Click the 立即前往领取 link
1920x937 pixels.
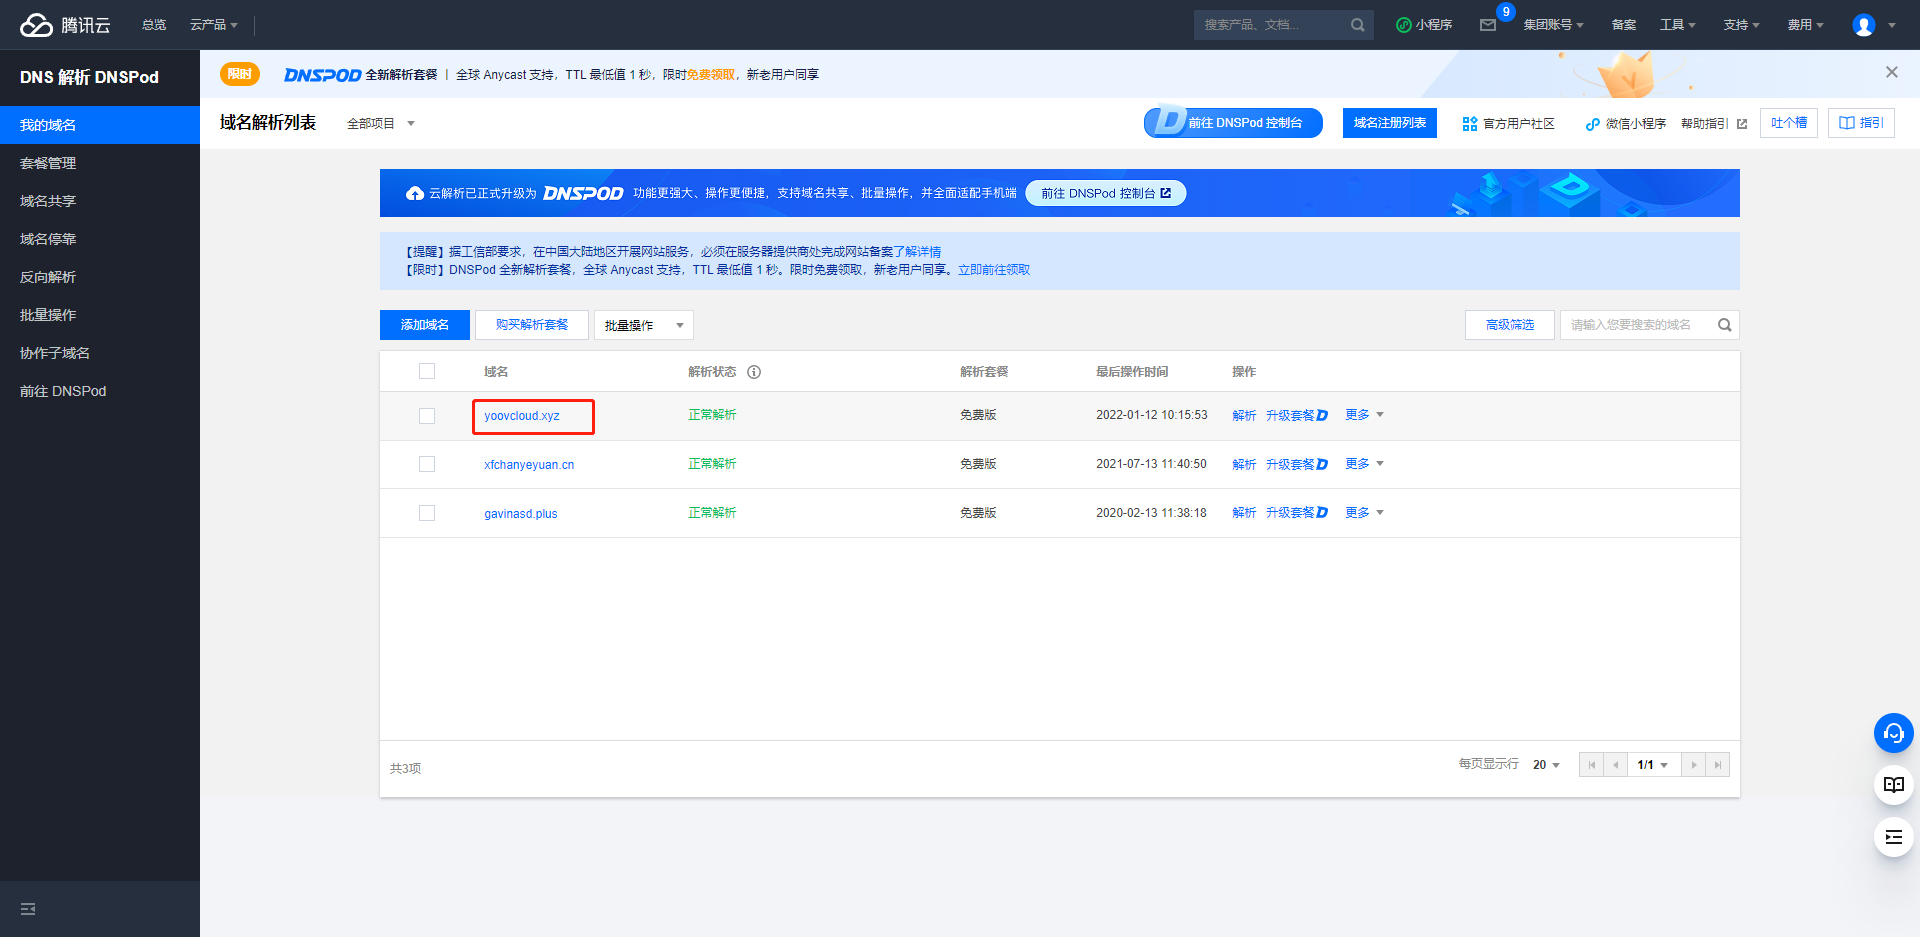pyautogui.click(x=994, y=270)
